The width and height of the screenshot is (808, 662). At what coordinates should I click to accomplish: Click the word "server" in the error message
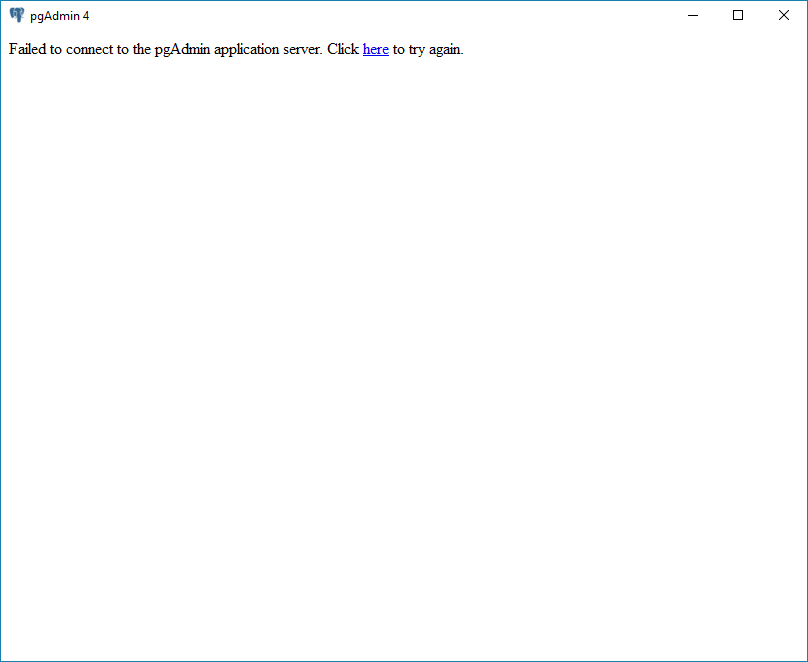tap(304, 49)
